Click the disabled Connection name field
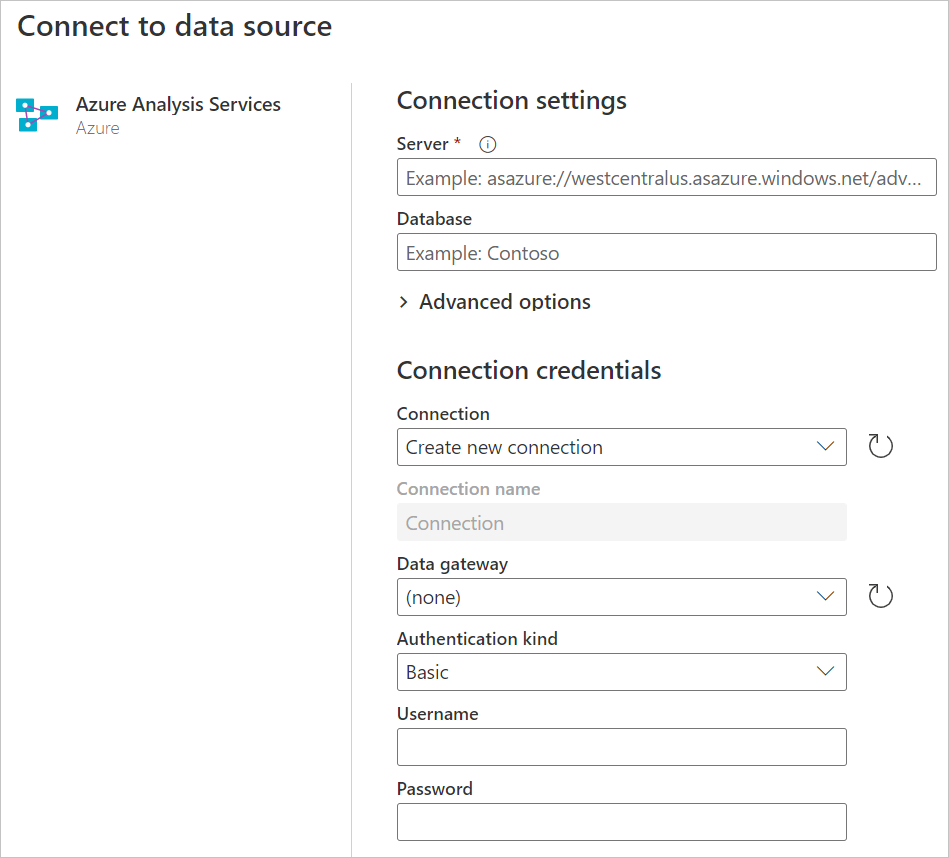This screenshot has width=949, height=858. point(621,523)
